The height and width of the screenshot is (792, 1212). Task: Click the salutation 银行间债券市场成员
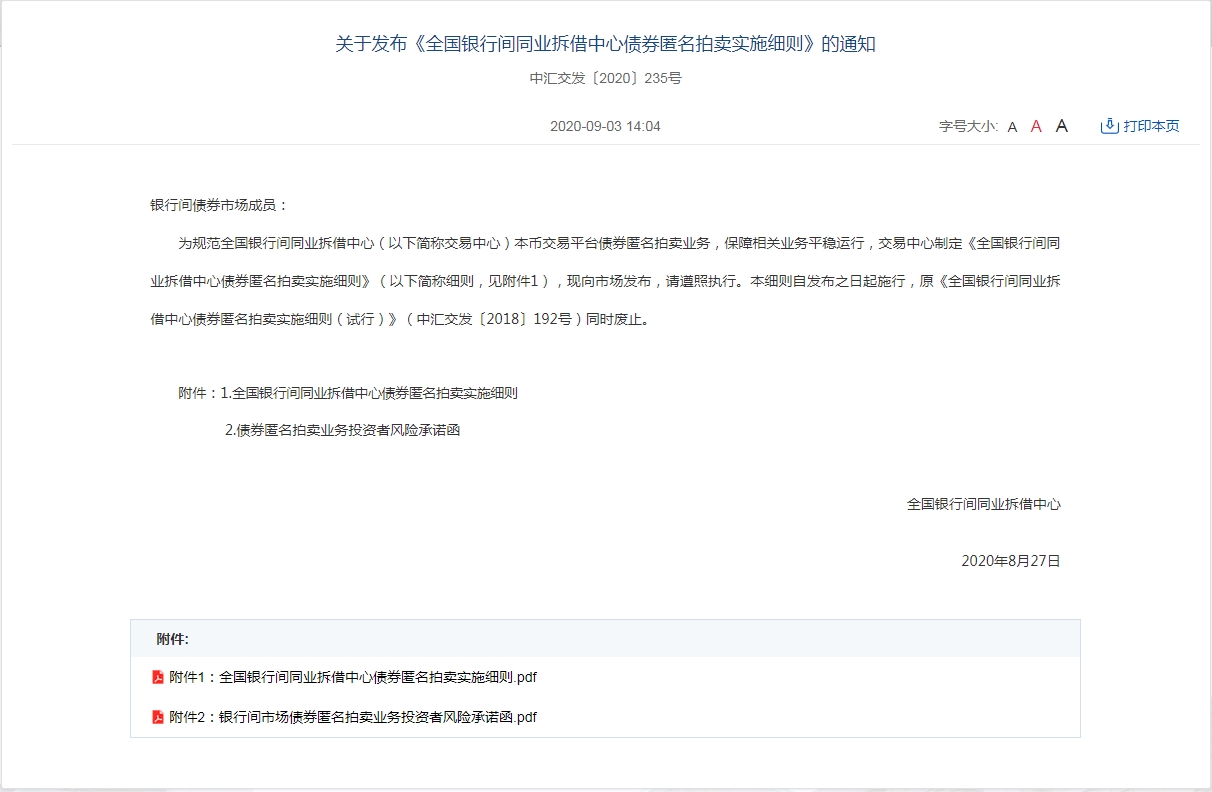(x=218, y=205)
